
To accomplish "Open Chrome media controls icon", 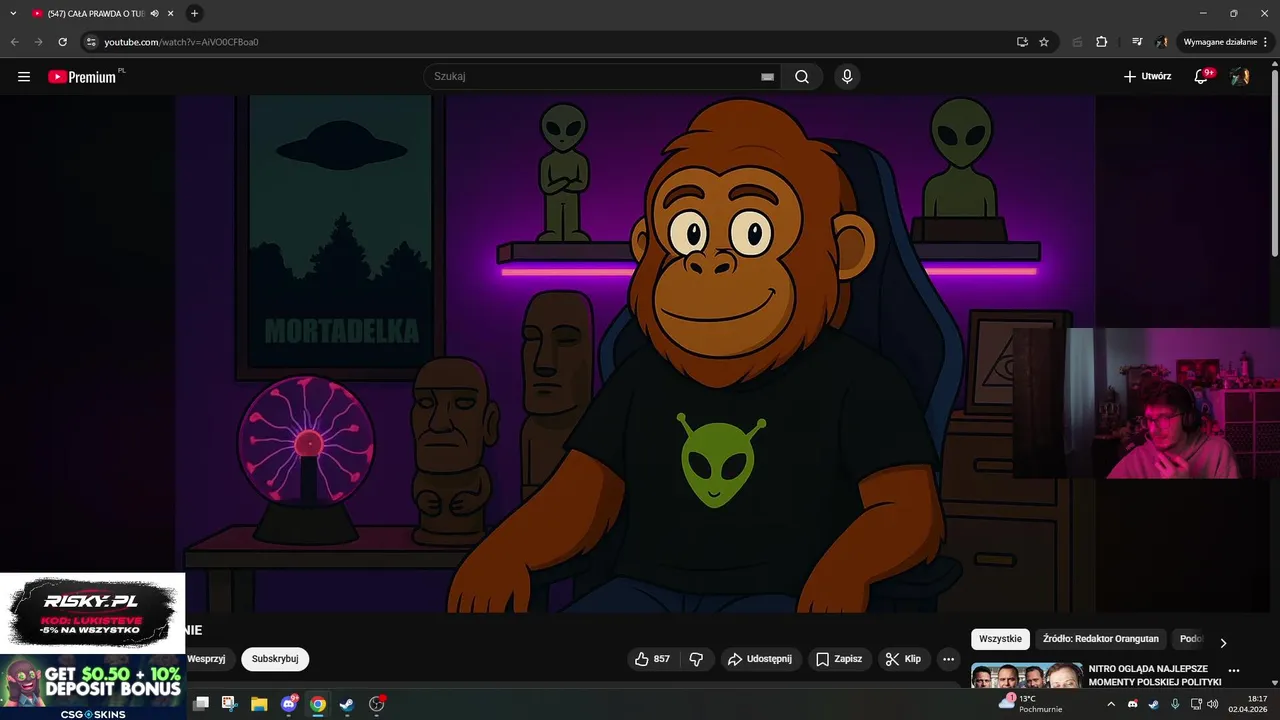I will tap(1137, 42).
